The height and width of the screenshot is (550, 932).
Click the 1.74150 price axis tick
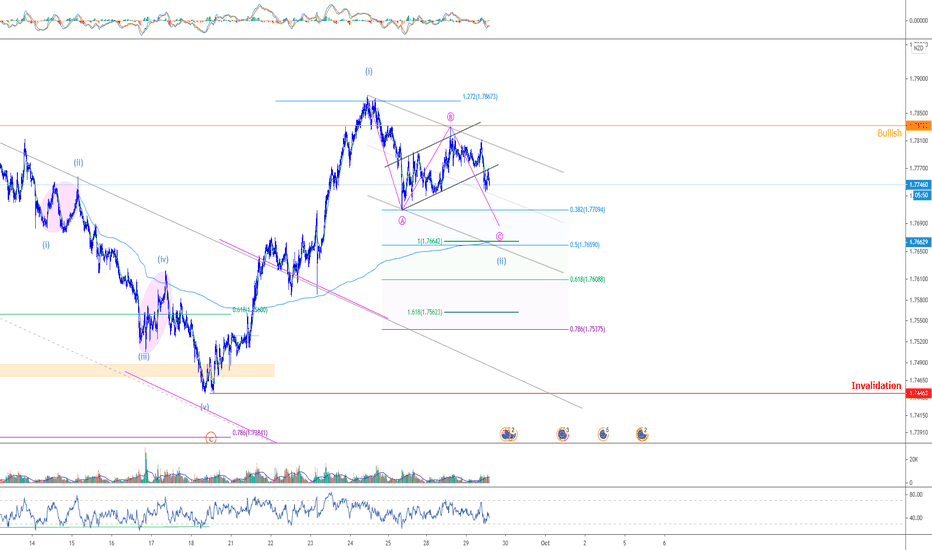tap(918, 415)
